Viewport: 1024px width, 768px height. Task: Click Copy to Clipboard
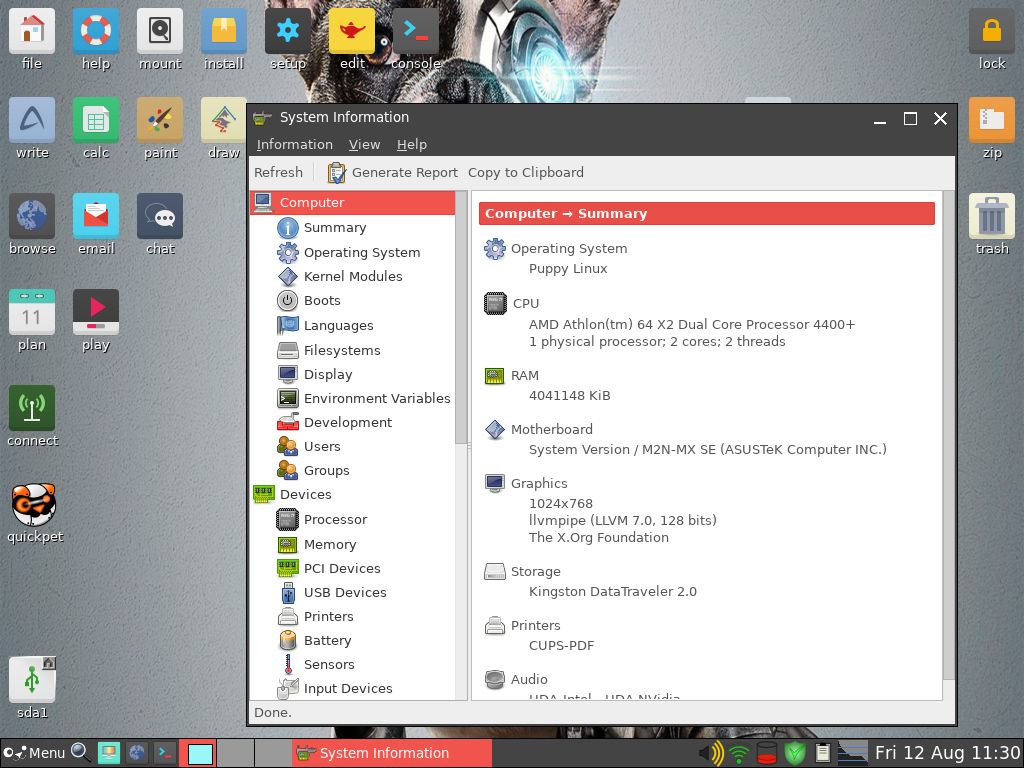tap(526, 172)
